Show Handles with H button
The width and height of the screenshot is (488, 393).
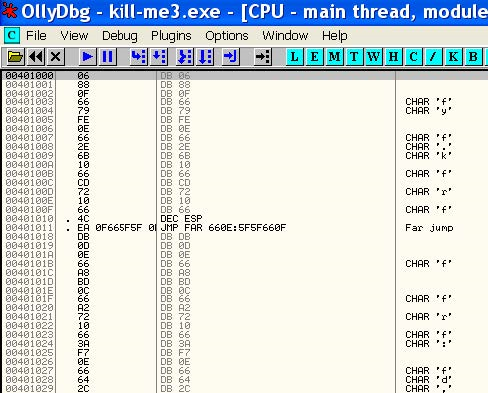(393, 57)
